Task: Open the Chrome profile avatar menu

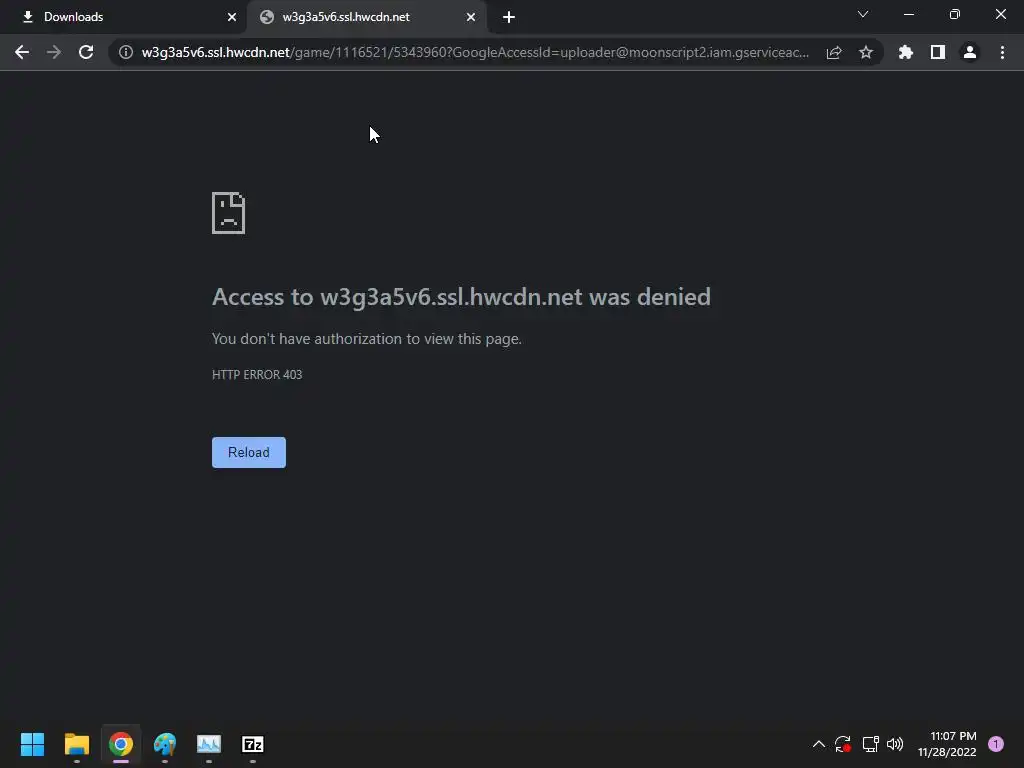Action: [x=970, y=52]
